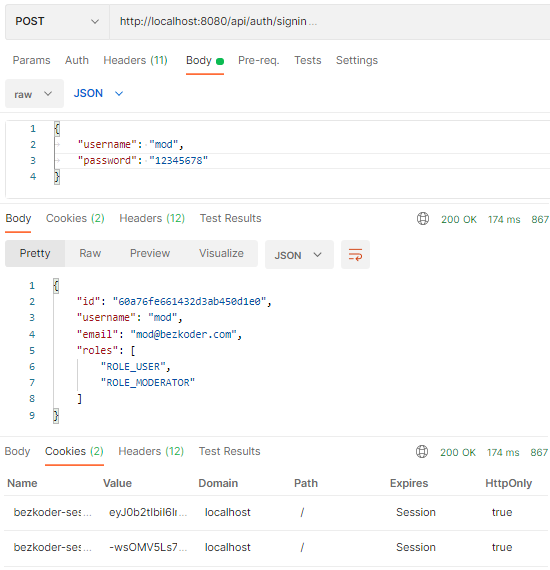This screenshot has width=550, height=570.
Task: Open Headers (12) tab in upper response panel
Action: (x=152, y=218)
